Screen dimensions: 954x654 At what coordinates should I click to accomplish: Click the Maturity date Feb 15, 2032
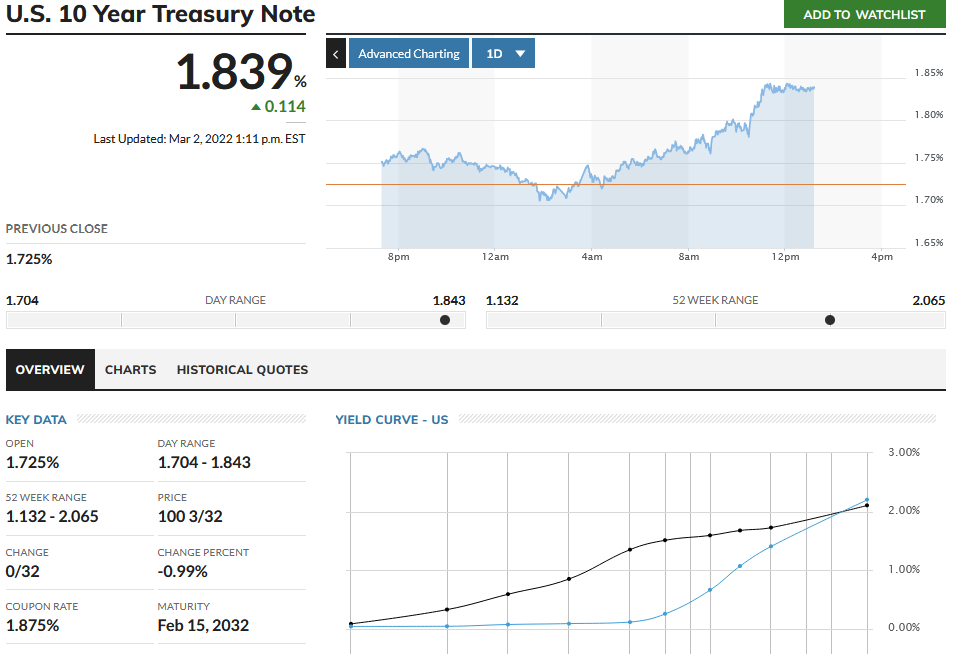[x=203, y=625]
